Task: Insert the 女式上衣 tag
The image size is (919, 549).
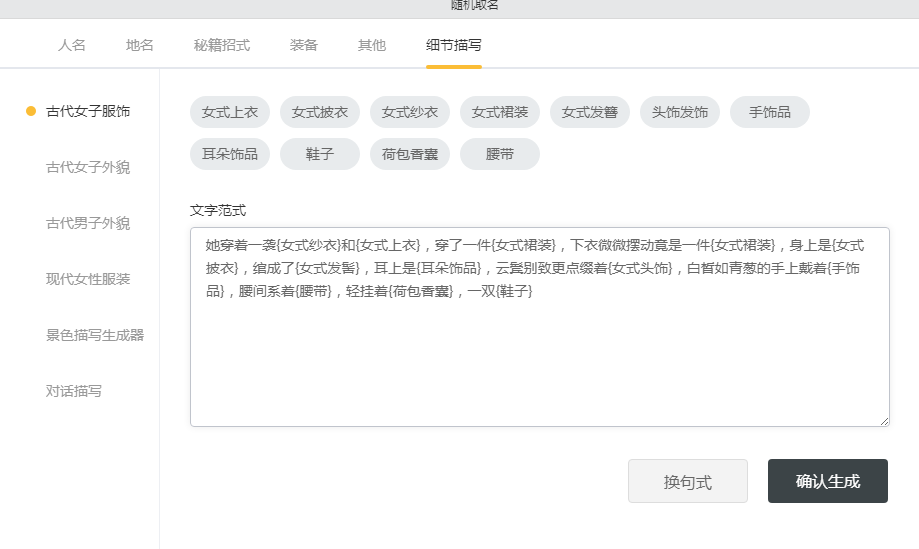Action: click(x=230, y=112)
